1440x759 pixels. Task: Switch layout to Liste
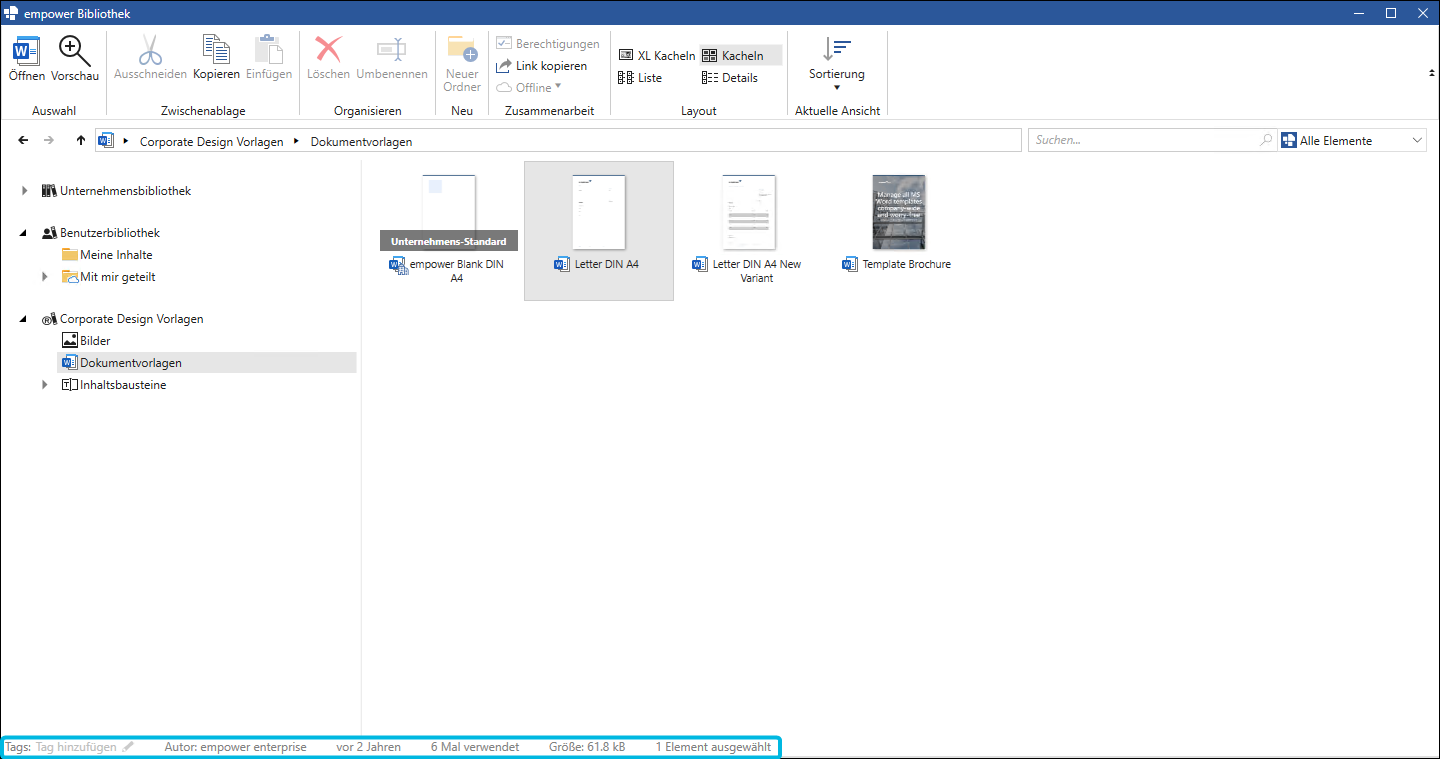click(x=640, y=78)
